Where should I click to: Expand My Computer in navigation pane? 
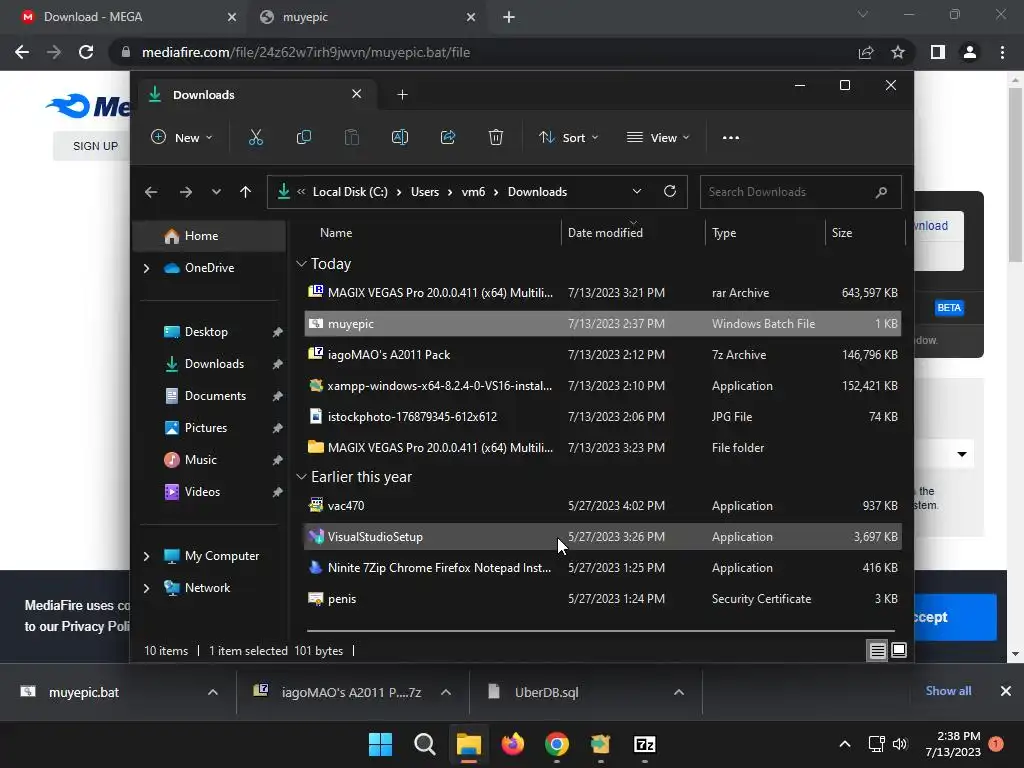click(x=146, y=556)
